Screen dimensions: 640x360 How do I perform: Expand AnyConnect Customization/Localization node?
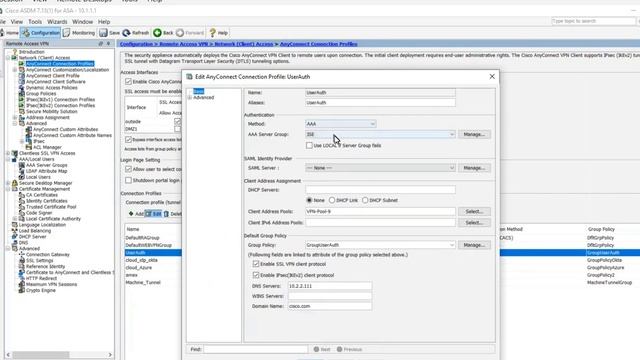click(x=15, y=70)
